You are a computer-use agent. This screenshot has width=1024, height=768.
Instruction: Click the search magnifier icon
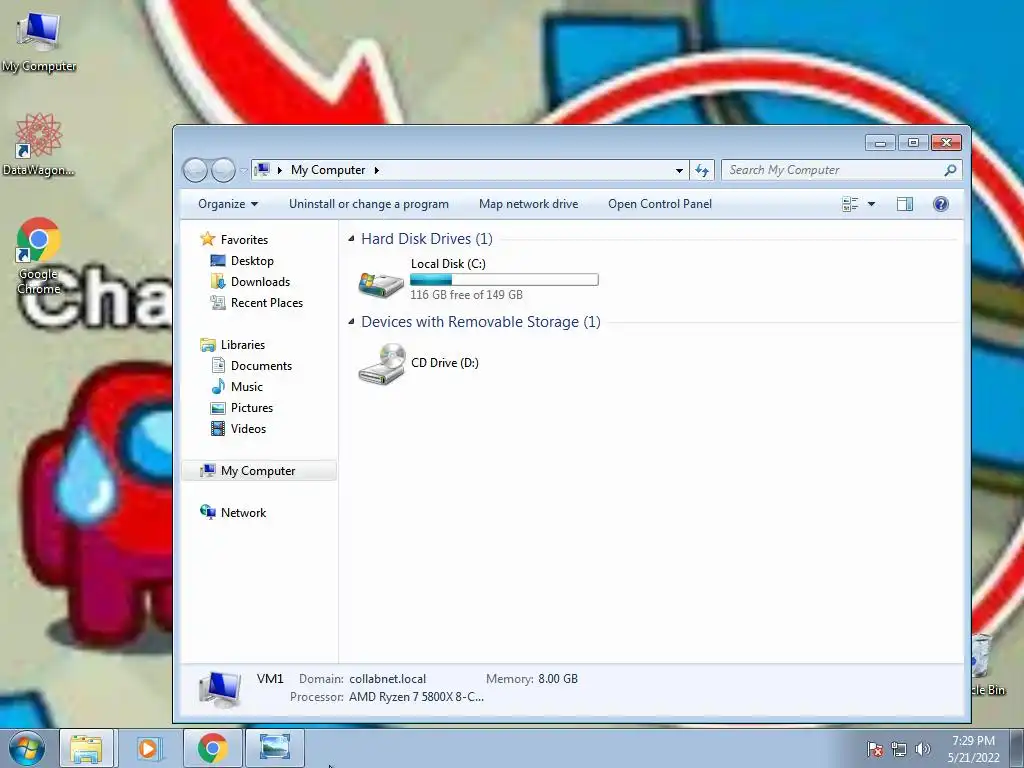(950, 170)
